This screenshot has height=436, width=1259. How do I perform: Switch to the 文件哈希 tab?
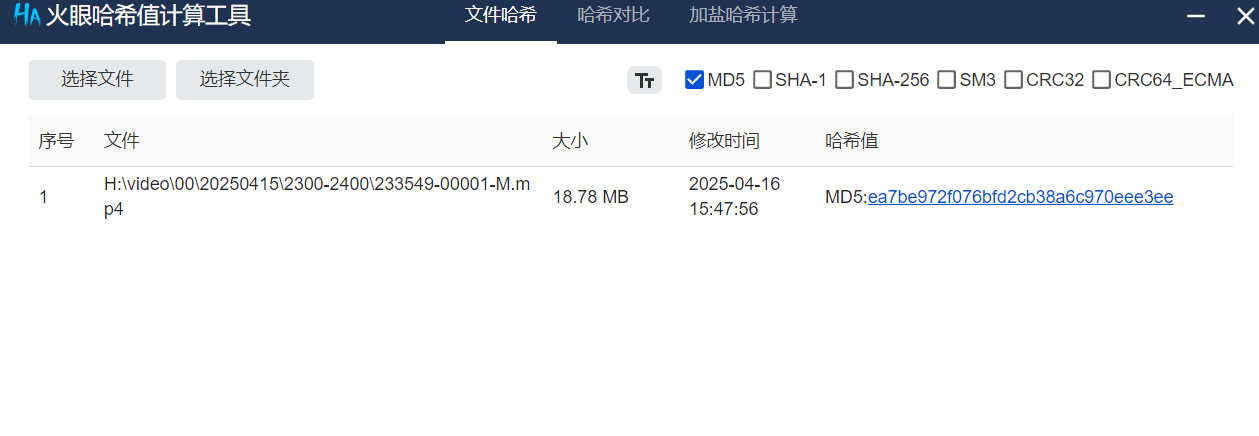click(501, 16)
